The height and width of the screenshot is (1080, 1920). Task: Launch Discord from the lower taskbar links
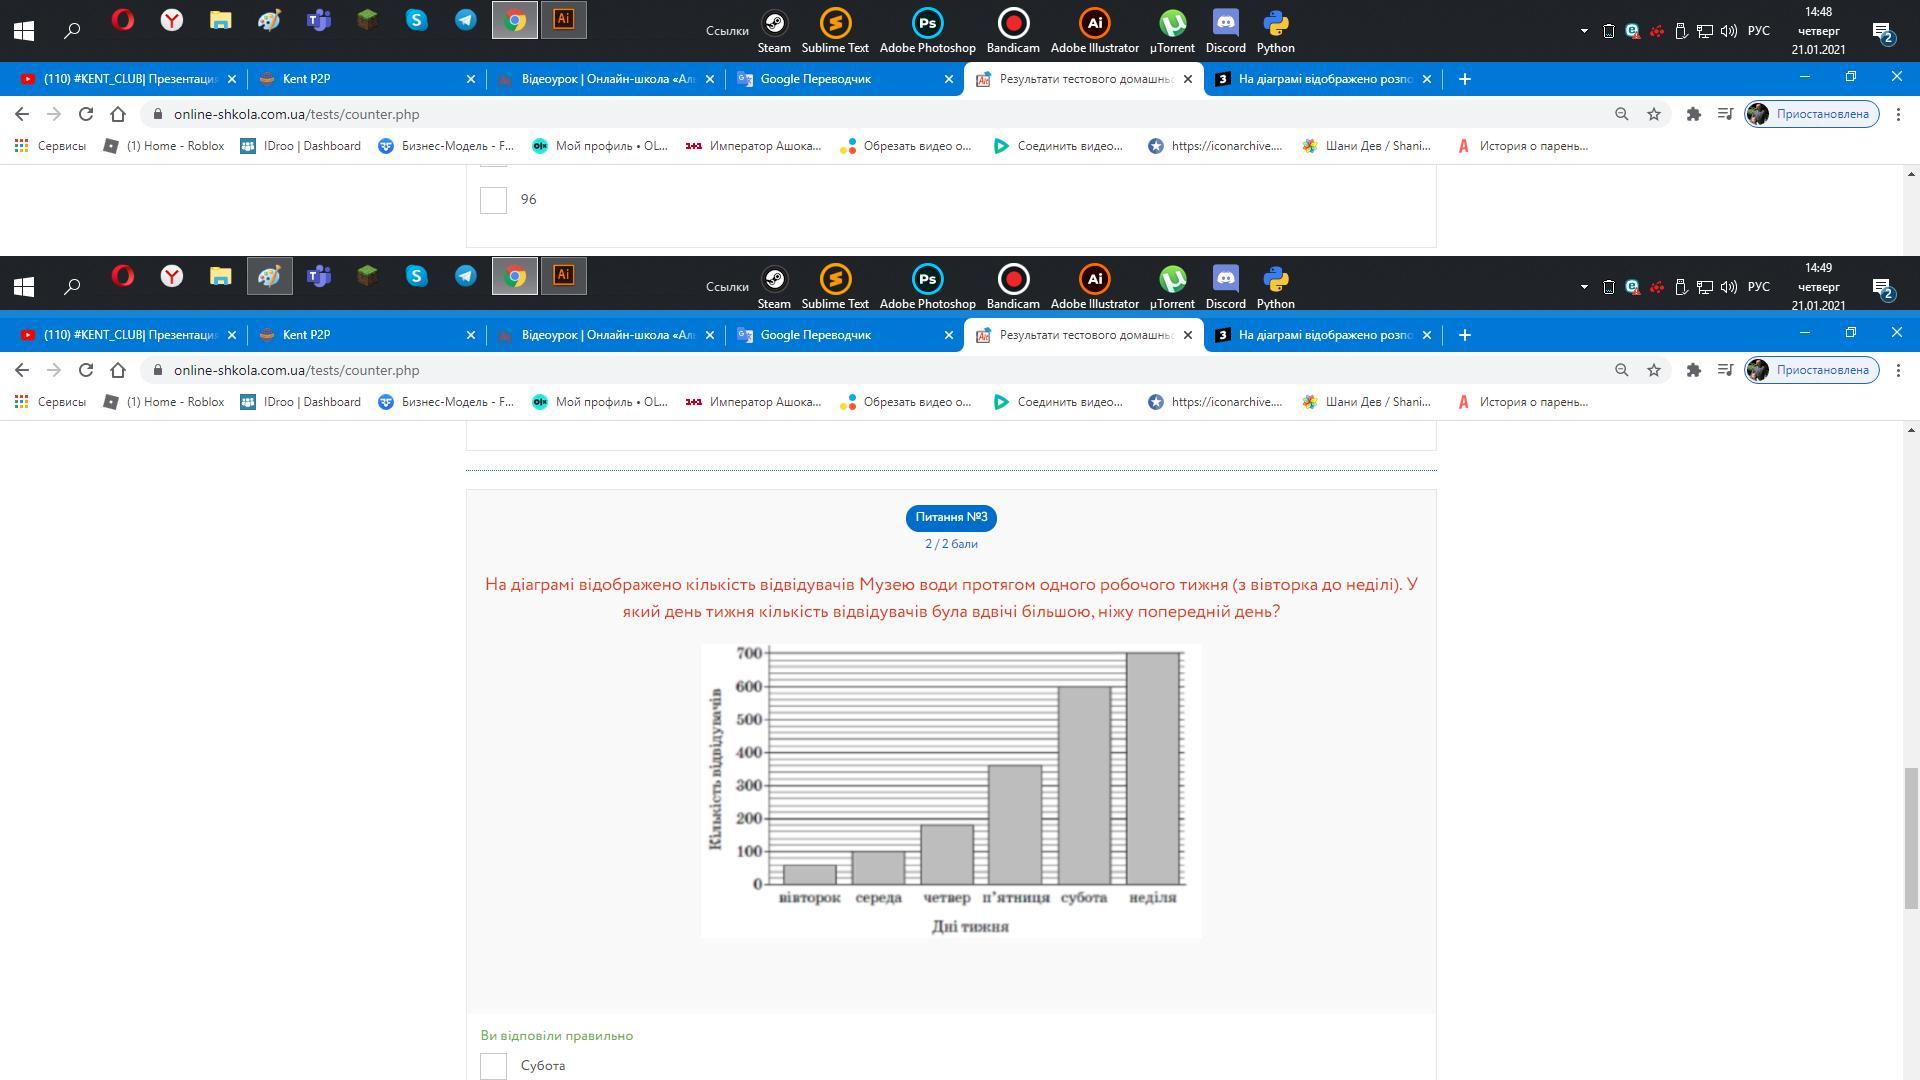pos(1225,286)
